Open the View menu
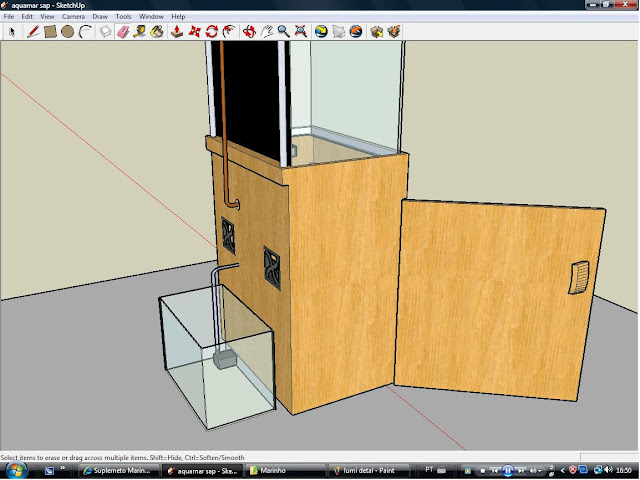Image resolution: width=640 pixels, height=480 pixels. [47, 17]
